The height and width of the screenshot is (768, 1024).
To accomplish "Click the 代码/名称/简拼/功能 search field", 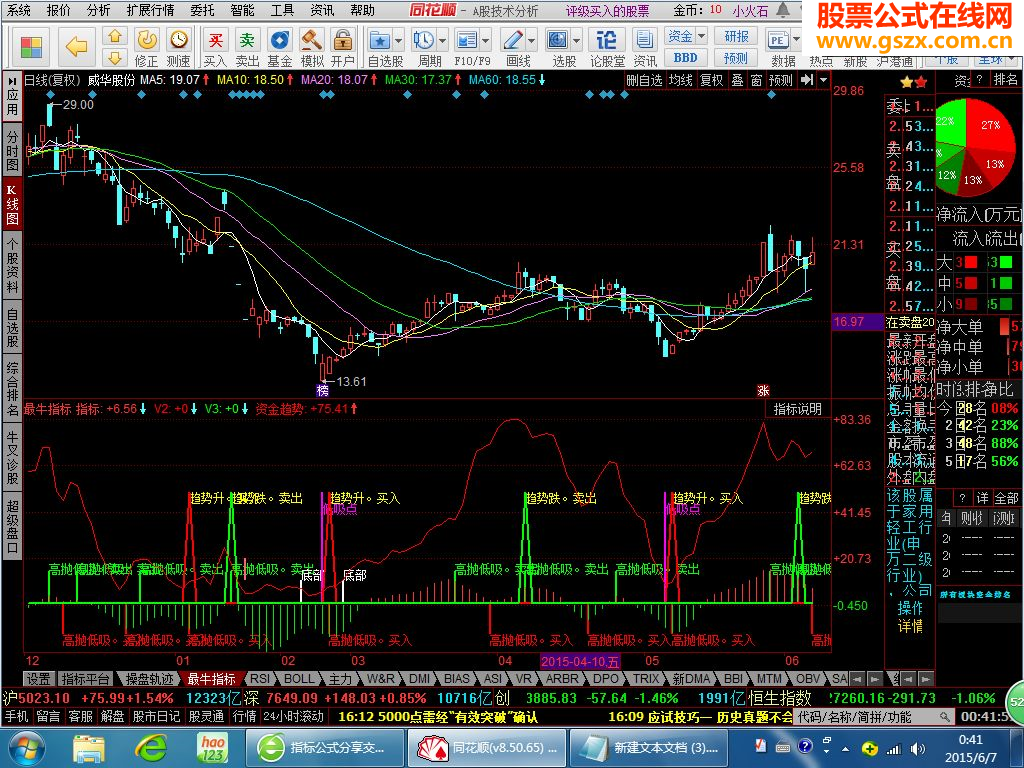I will pos(872,716).
